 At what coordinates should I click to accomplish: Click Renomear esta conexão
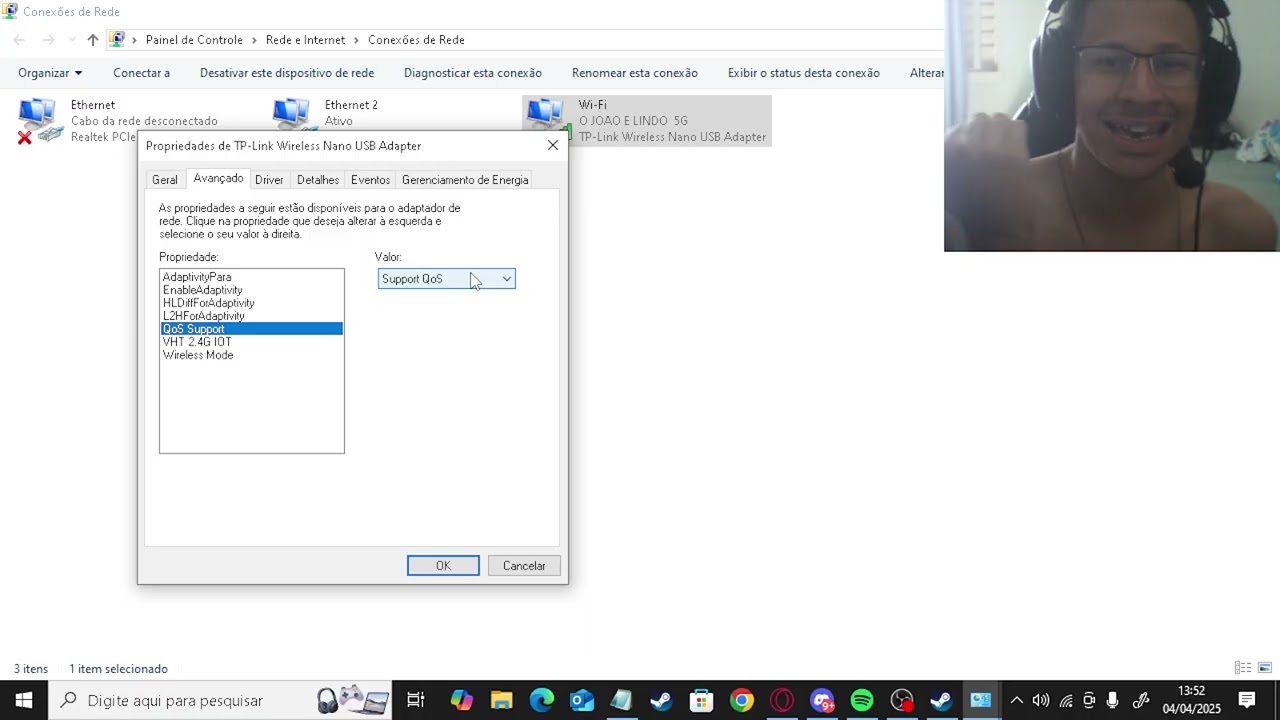pyautogui.click(x=635, y=73)
